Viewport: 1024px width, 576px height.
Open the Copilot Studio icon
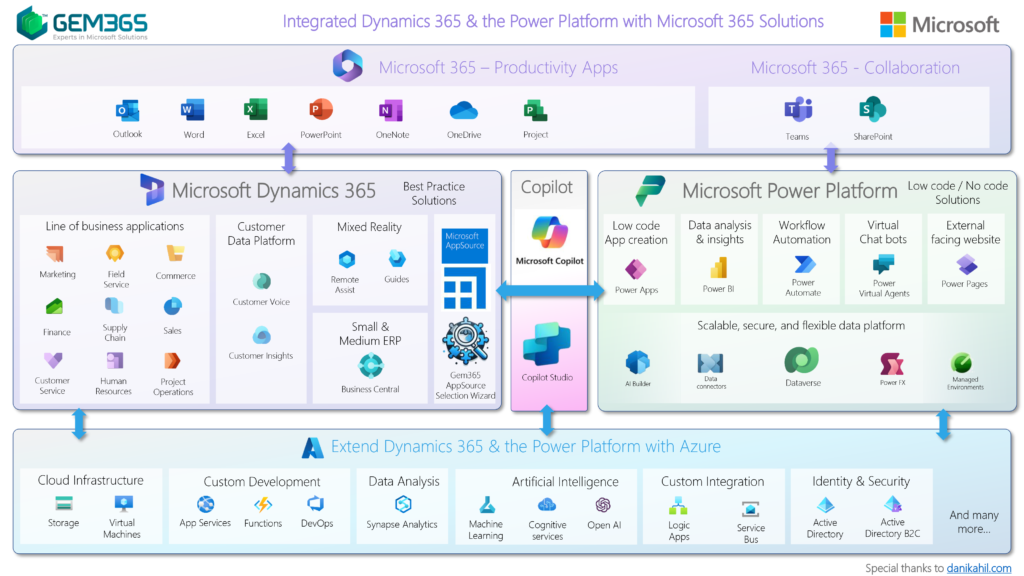coord(547,344)
